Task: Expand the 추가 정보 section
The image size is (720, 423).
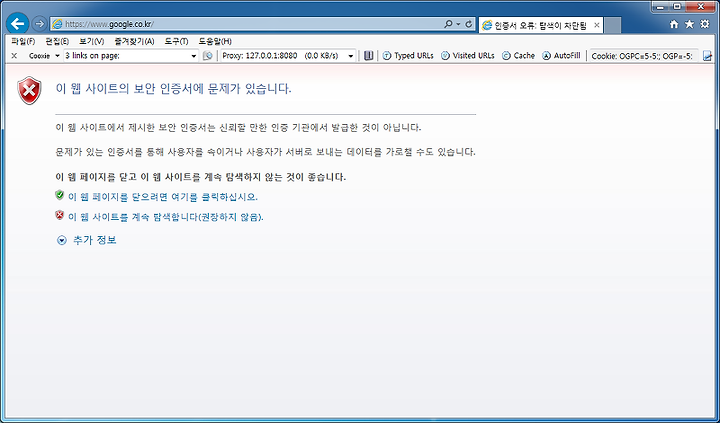Action: [x=86, y=240]
